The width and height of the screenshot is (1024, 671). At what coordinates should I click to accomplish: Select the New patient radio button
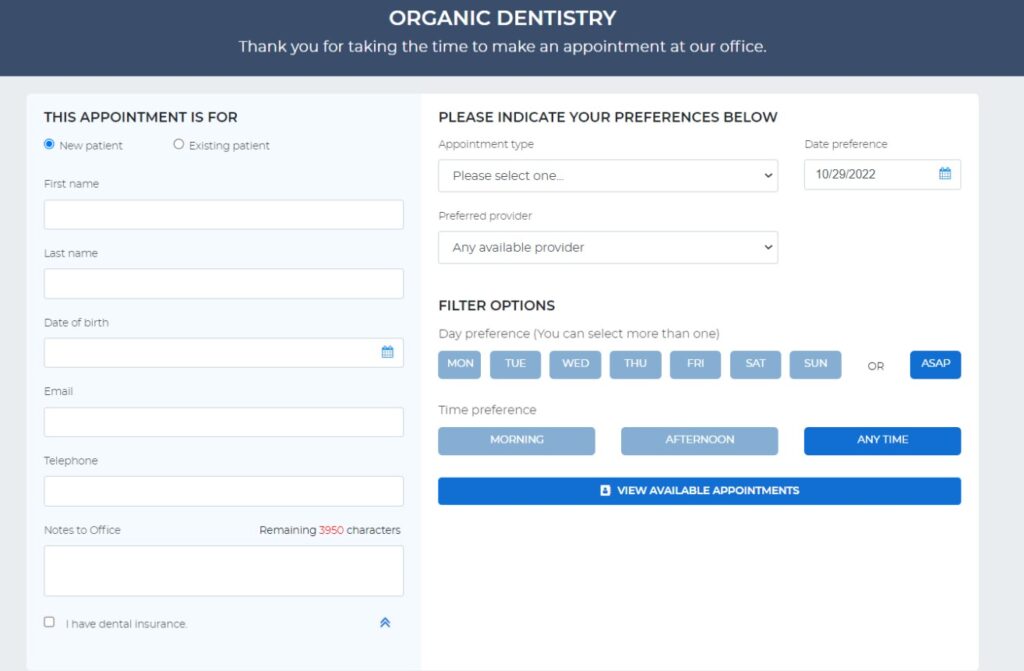[x=48, y=144]
